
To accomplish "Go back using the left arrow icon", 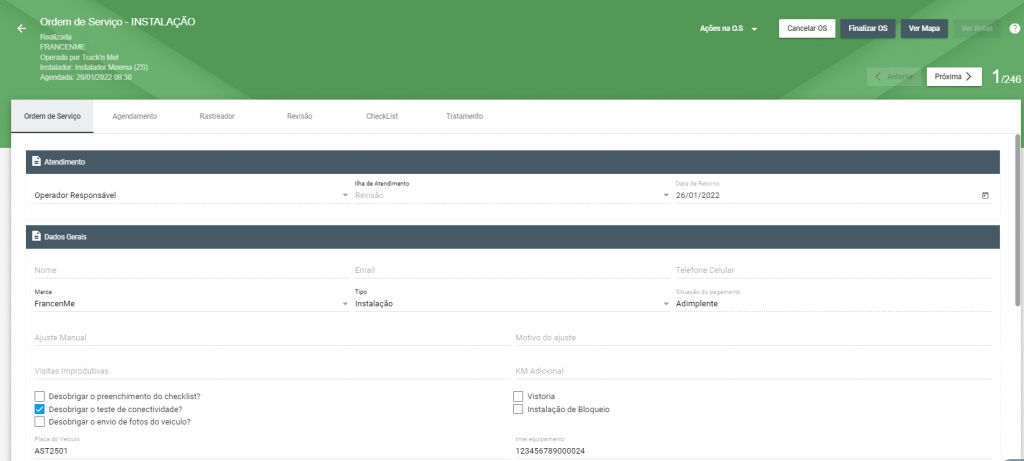I will click(22, 29).
